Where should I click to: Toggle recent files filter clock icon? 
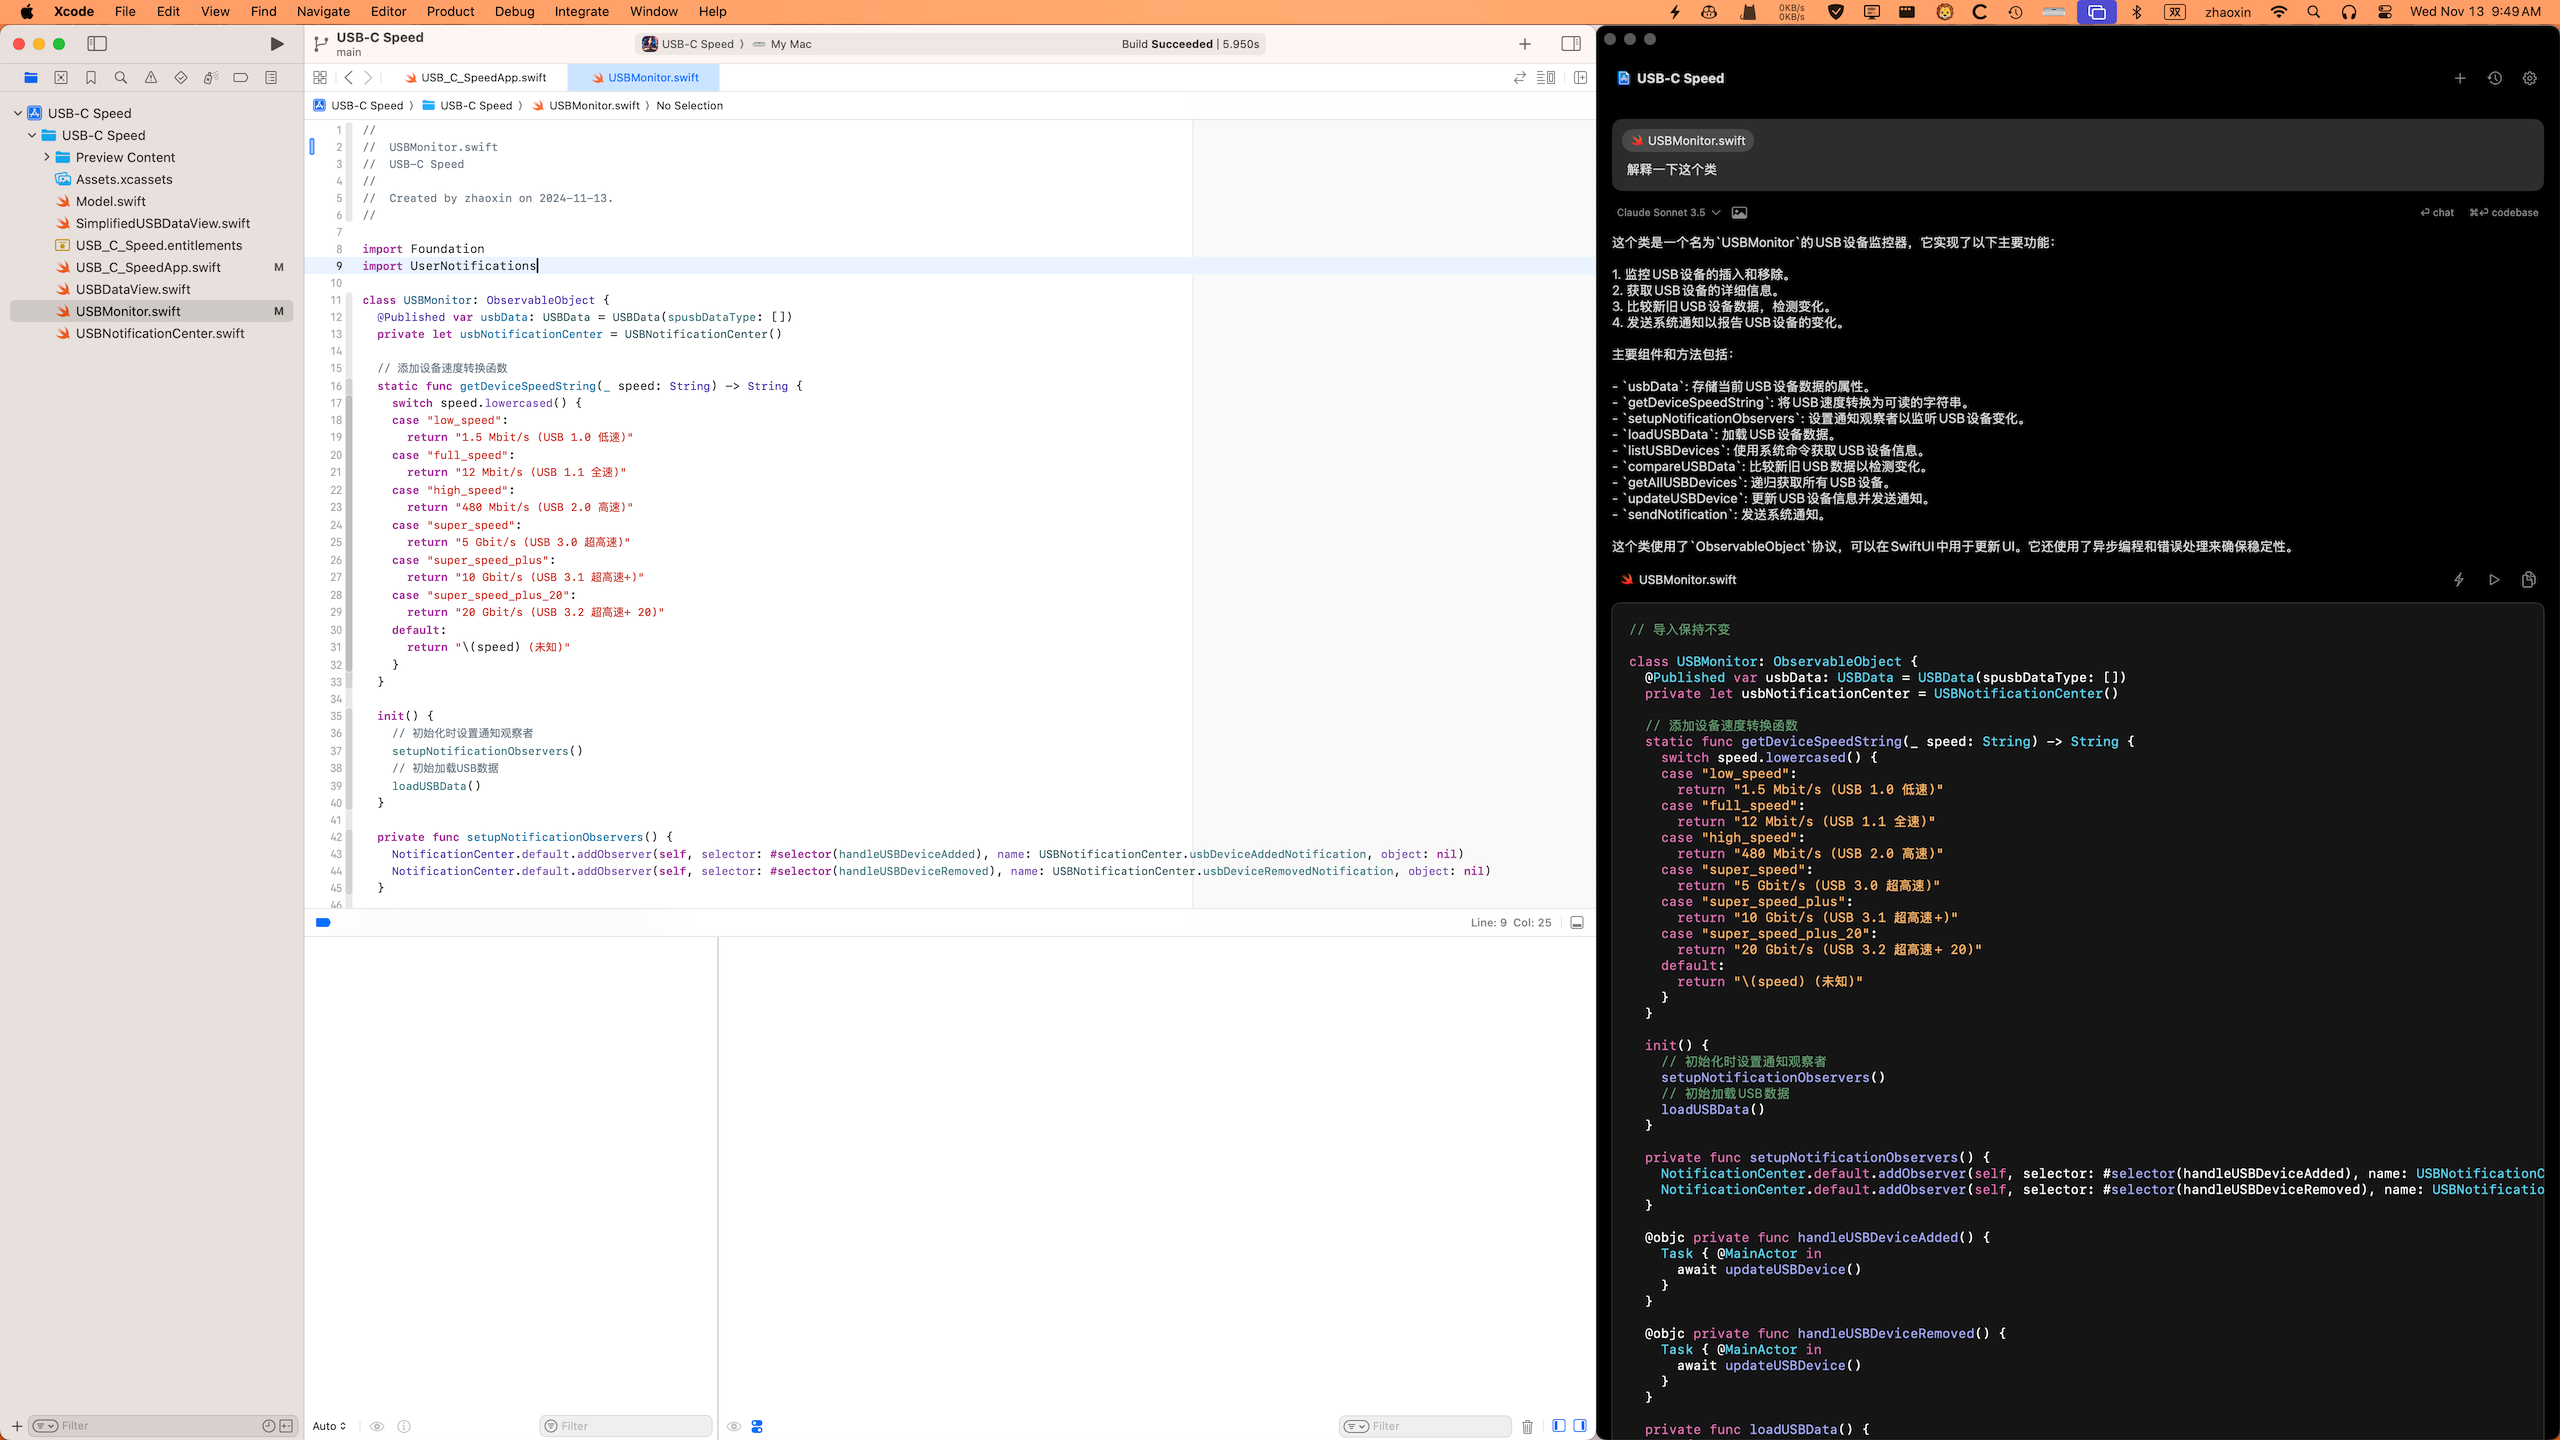268,1426
